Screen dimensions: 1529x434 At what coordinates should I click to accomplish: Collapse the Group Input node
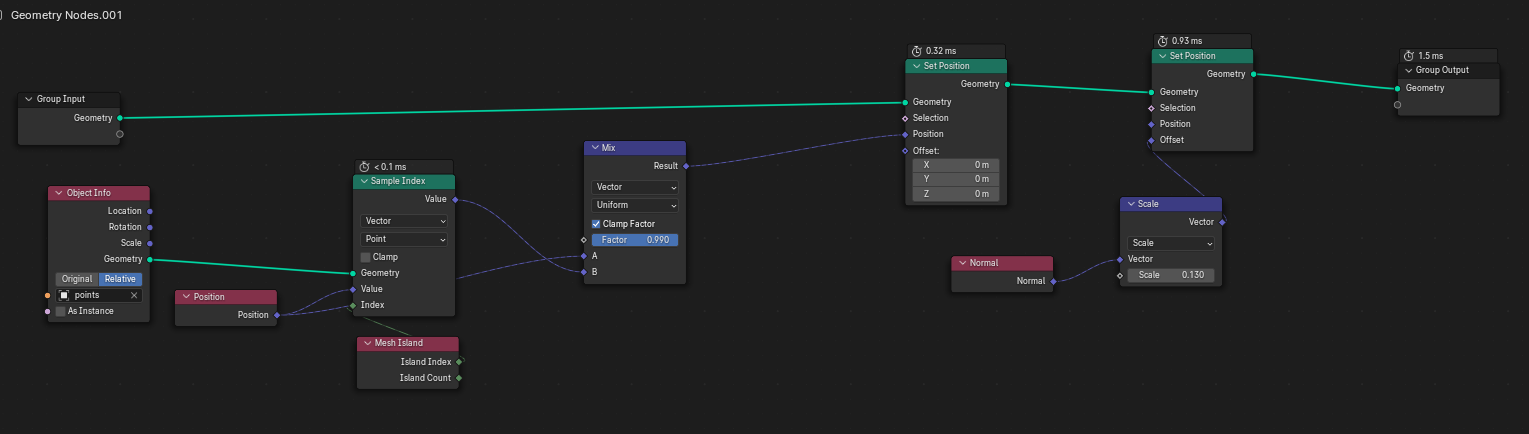(x=29, y=99)
